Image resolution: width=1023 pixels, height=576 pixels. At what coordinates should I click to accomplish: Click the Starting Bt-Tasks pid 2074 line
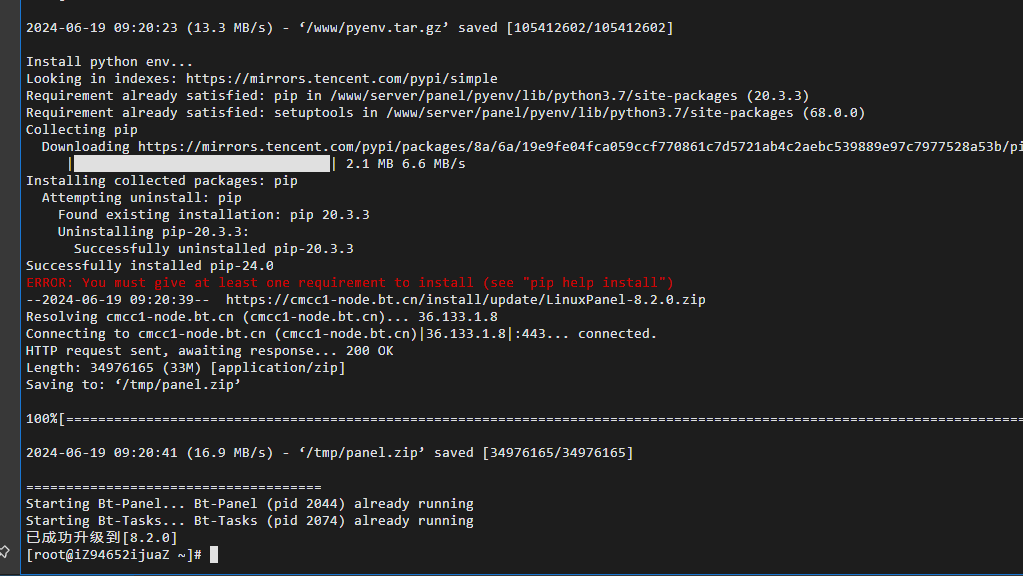click(250, 521)
